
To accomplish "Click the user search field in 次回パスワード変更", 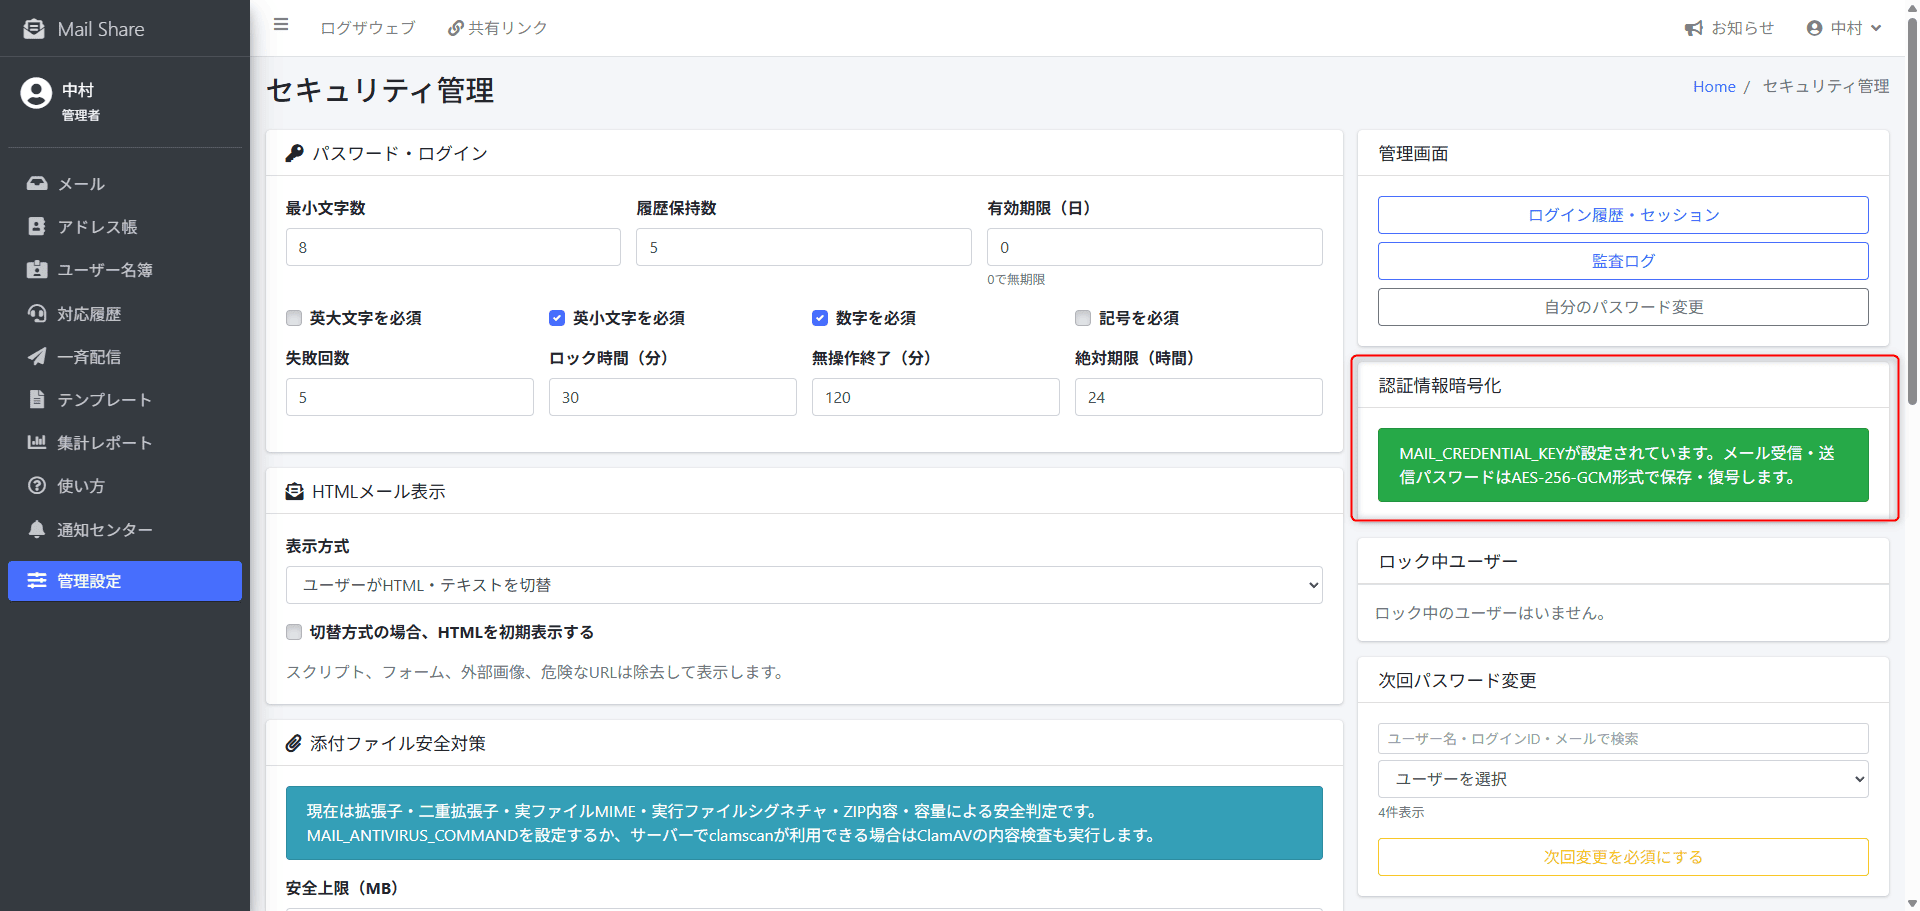I will pos(1623,738).
